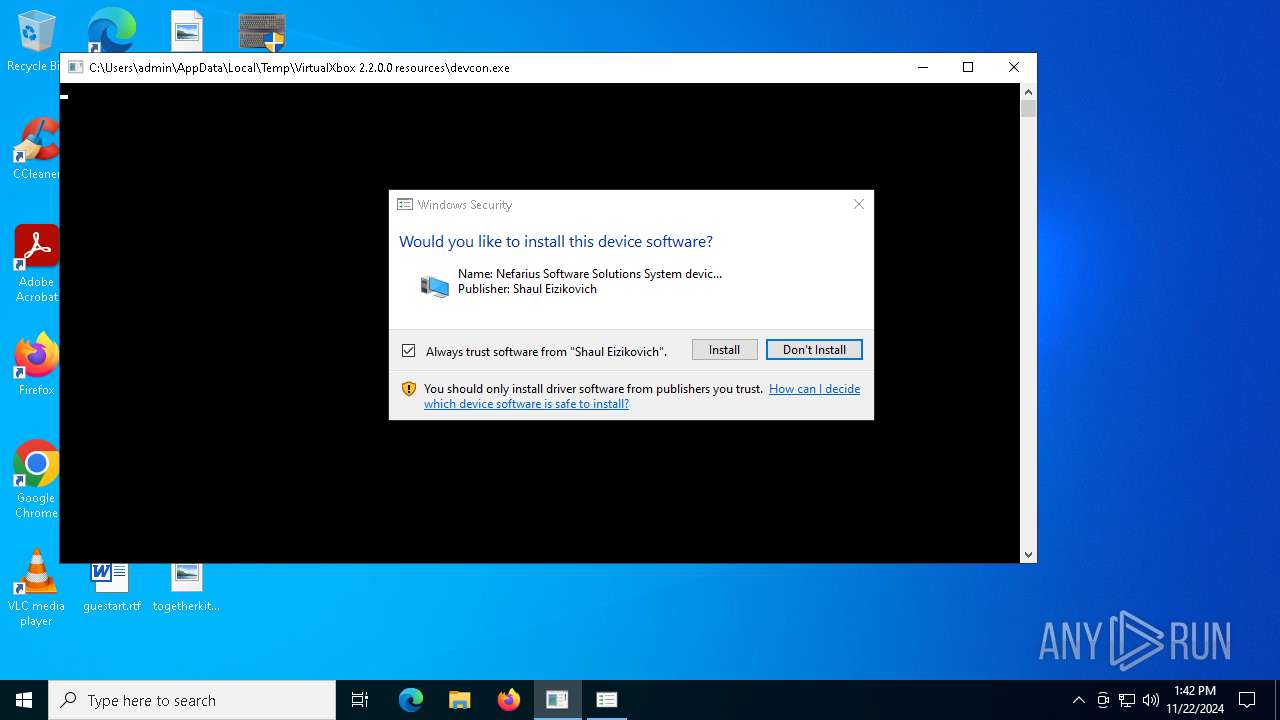Open the notification center icon
This screenshot has width=1280, height=720.
click(x=1247, y=700)
